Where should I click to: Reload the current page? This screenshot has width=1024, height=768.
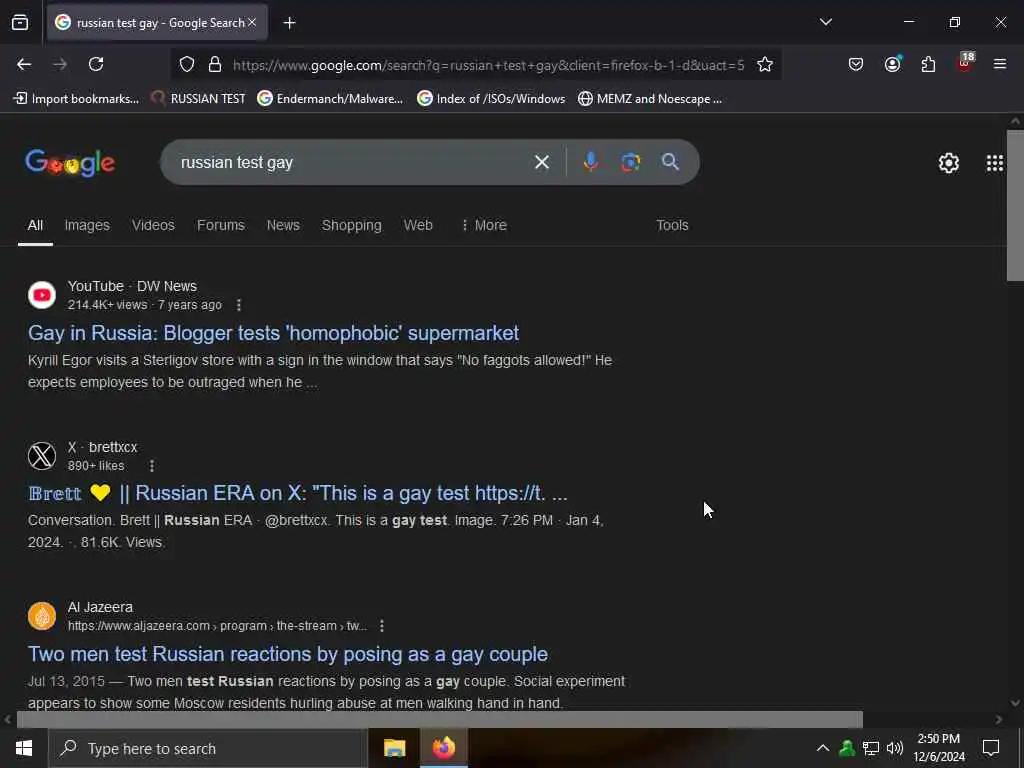point(96,64)
